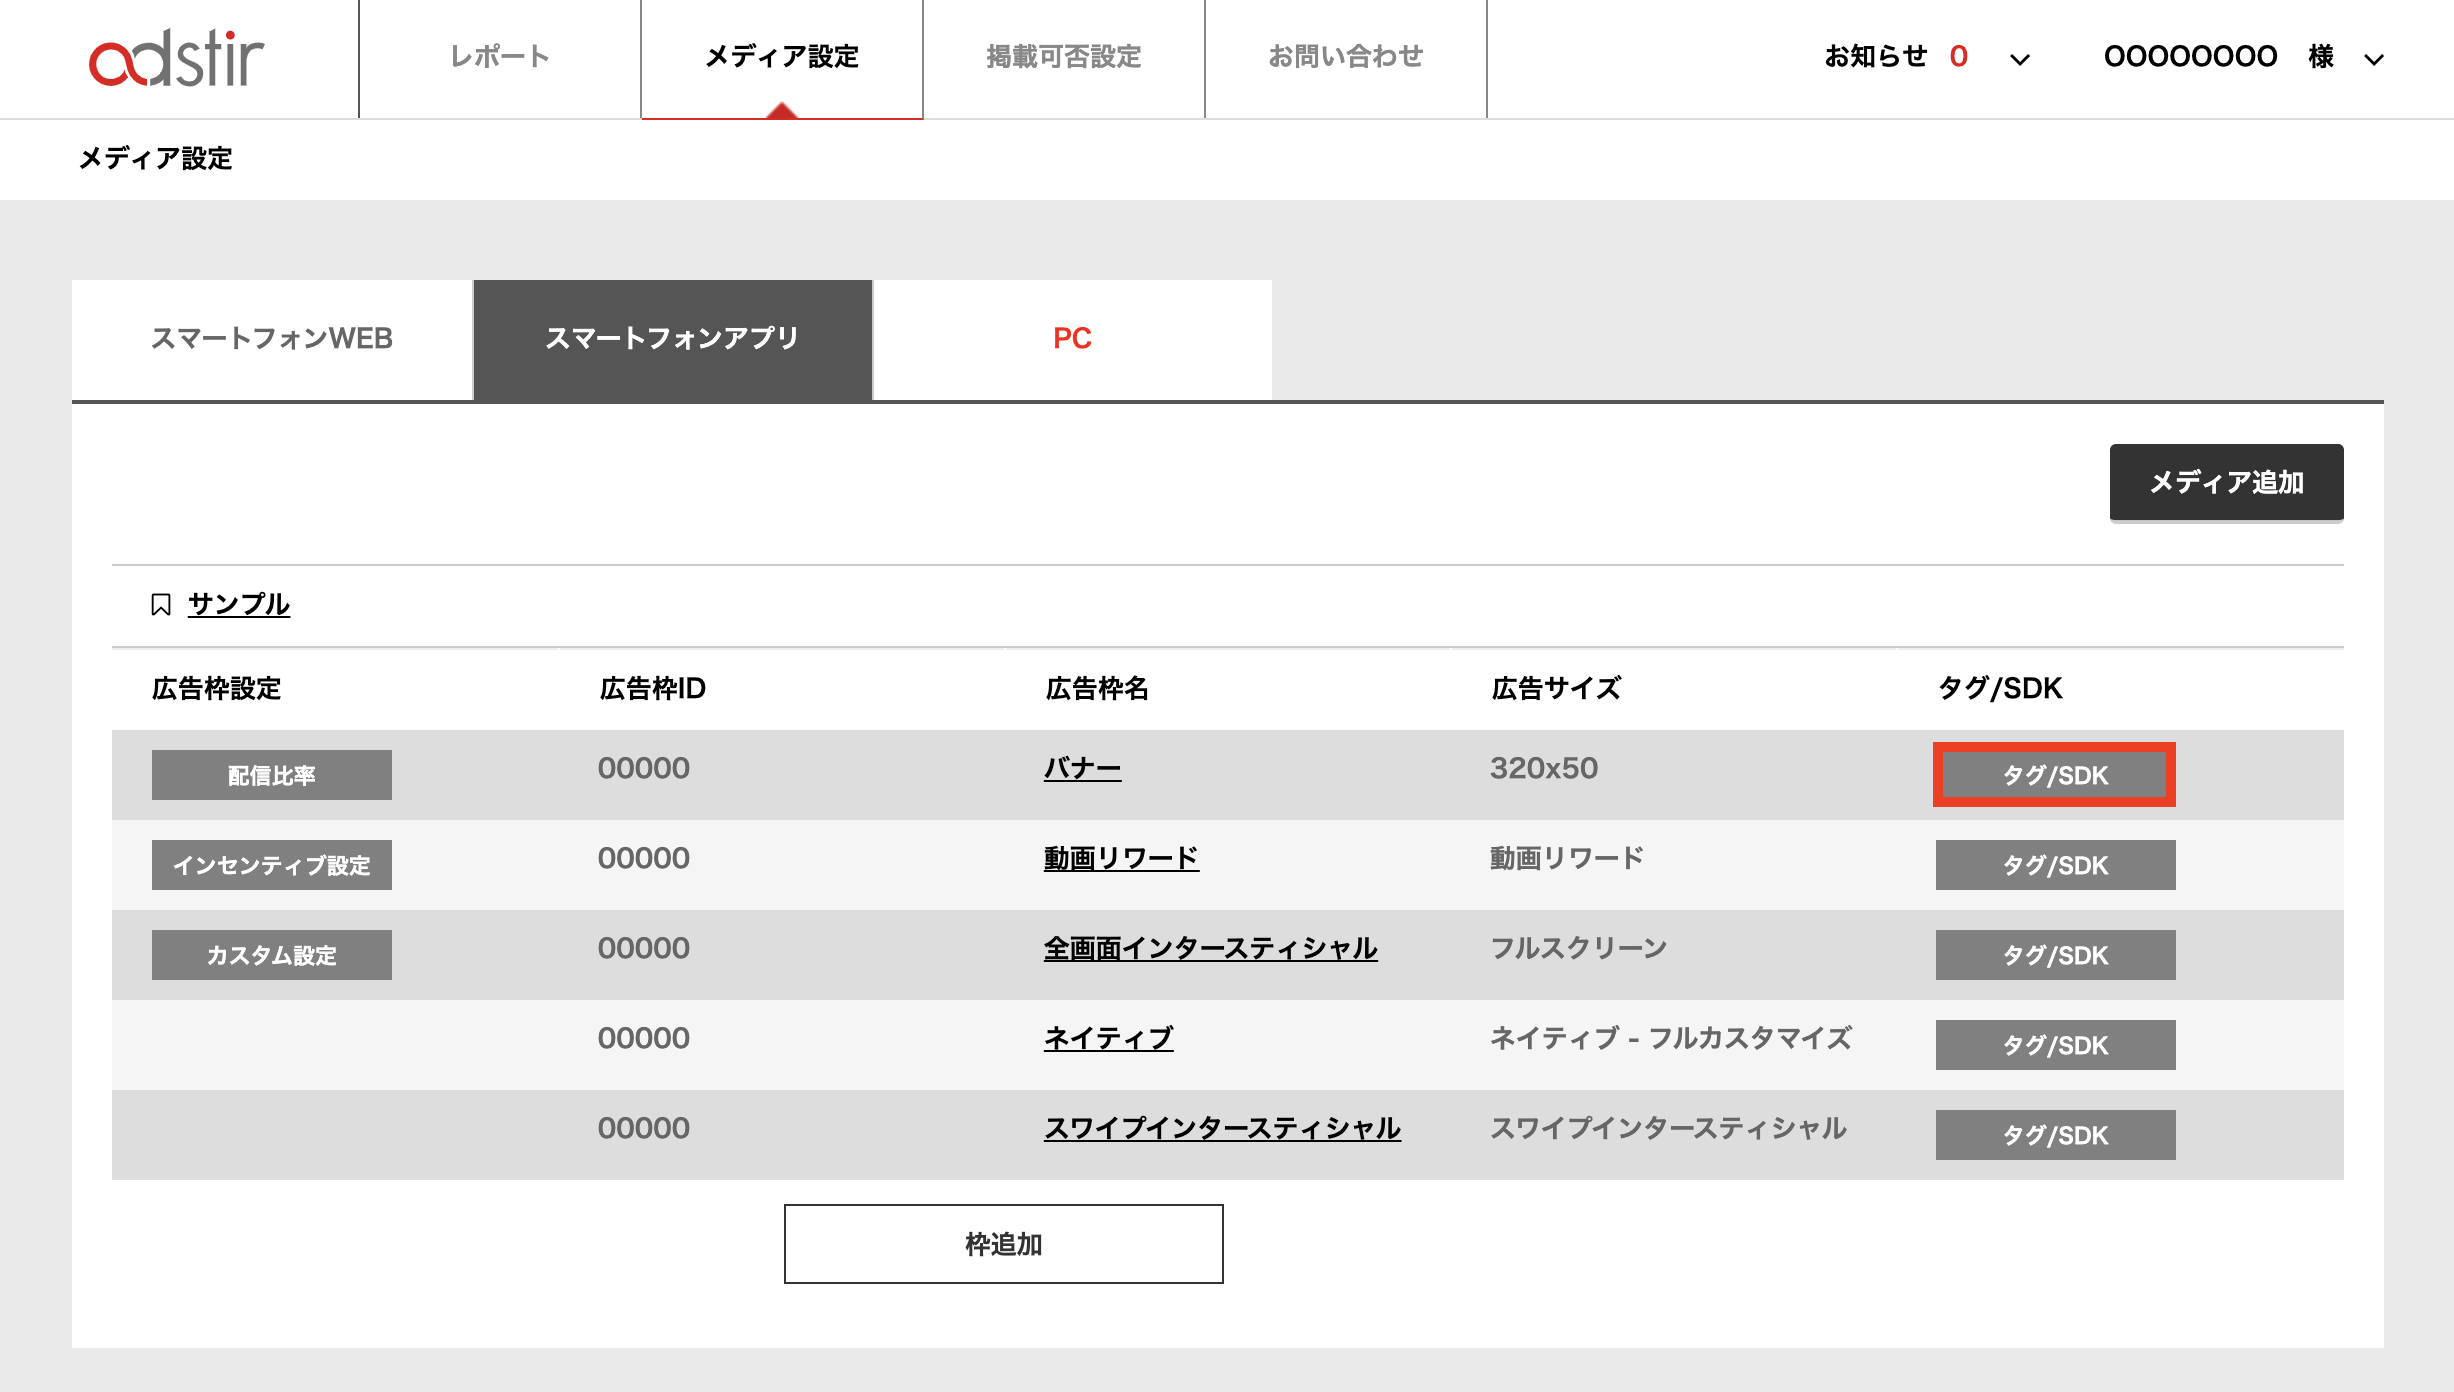Click the 枠追加 button
Viewport: 2454px width, 1392px height.
1003,1244
